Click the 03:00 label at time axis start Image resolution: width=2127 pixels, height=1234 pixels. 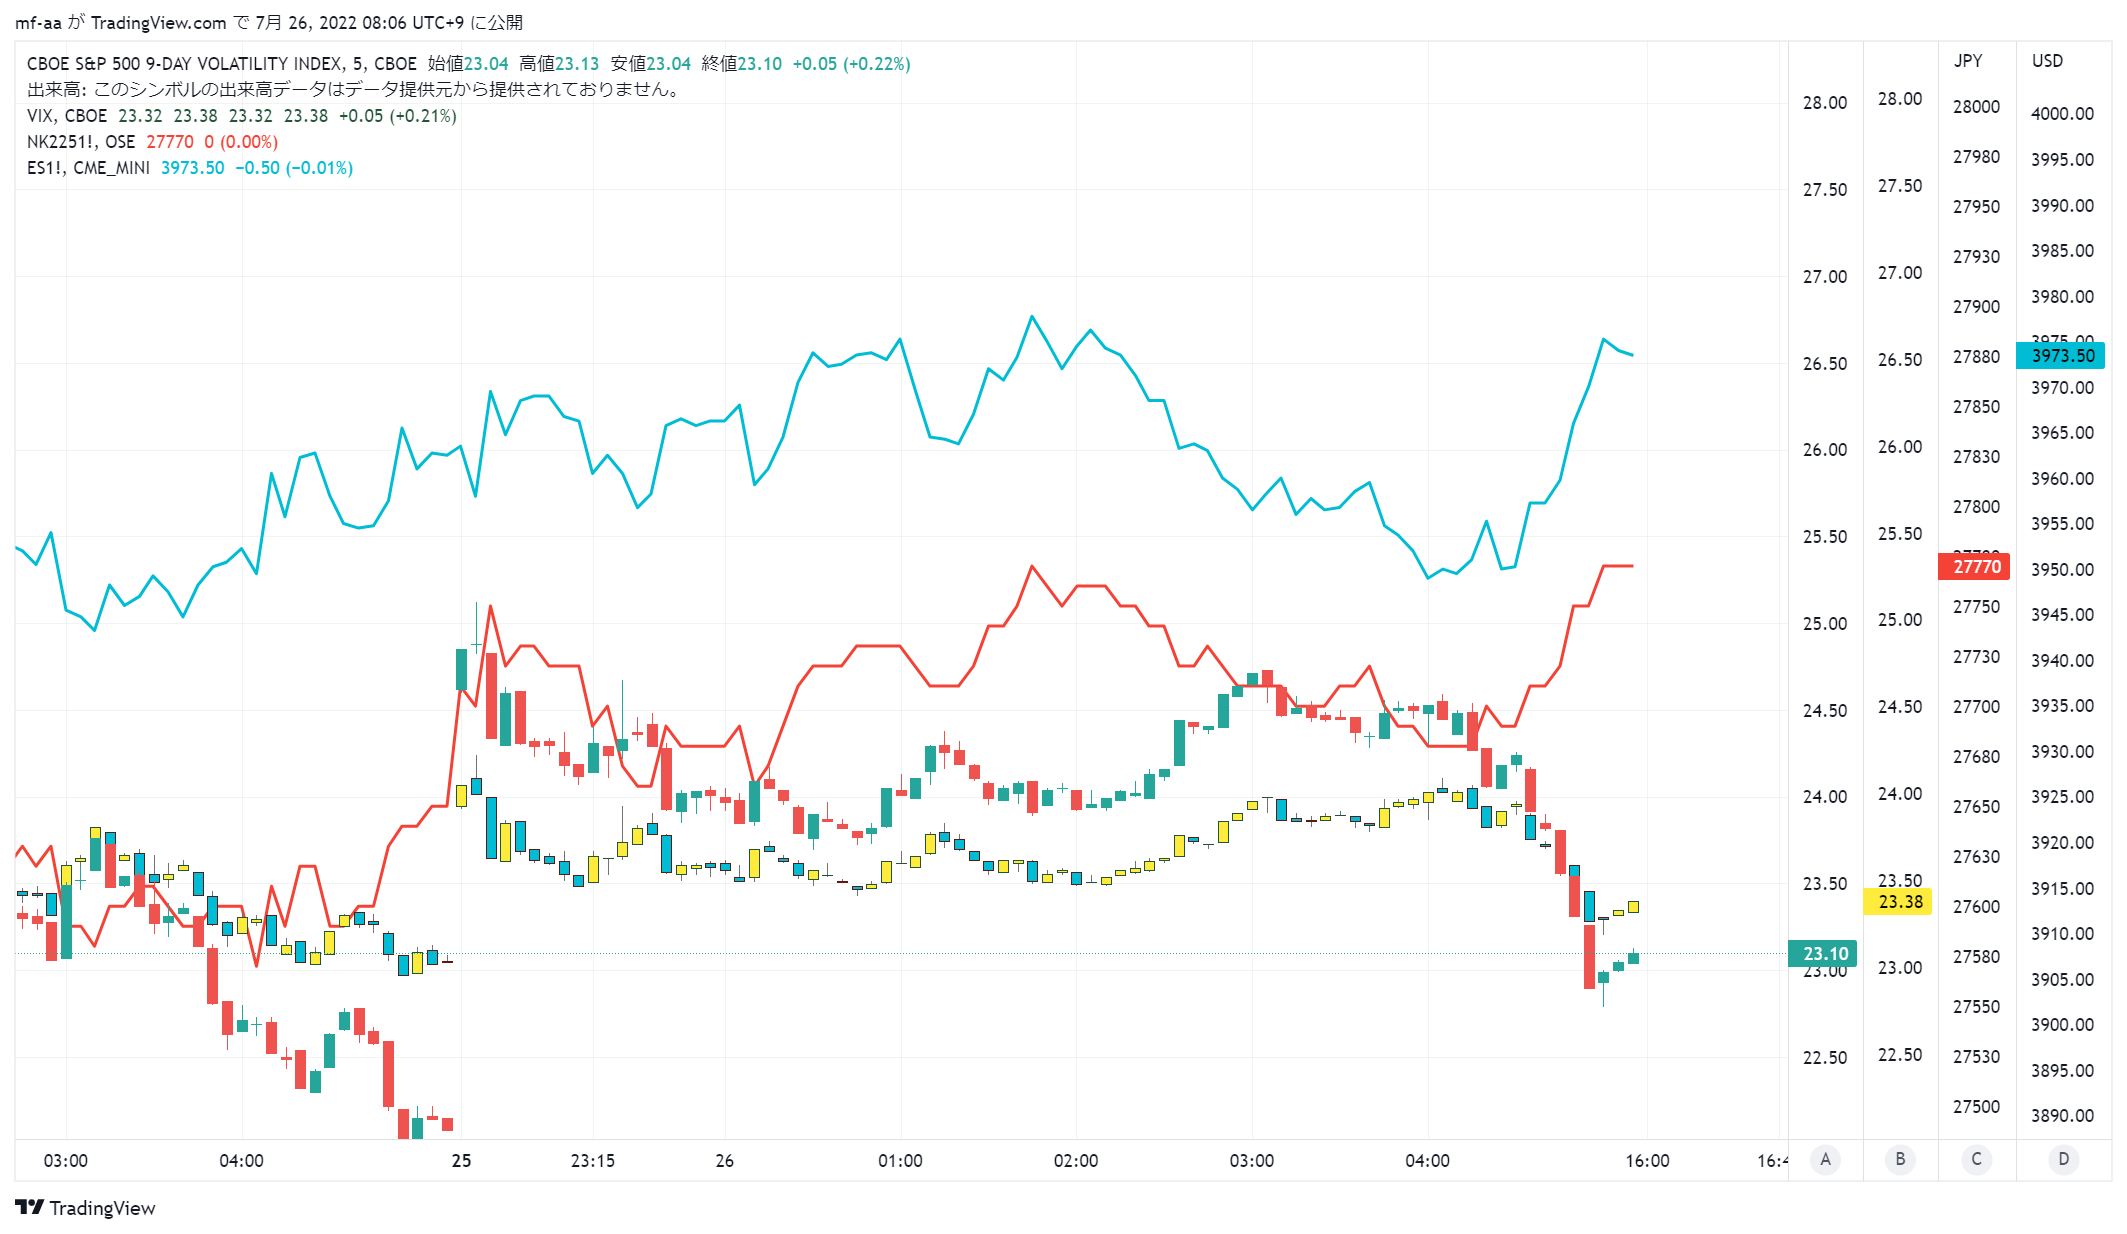pyautogui.click(x=66, y=1161)
